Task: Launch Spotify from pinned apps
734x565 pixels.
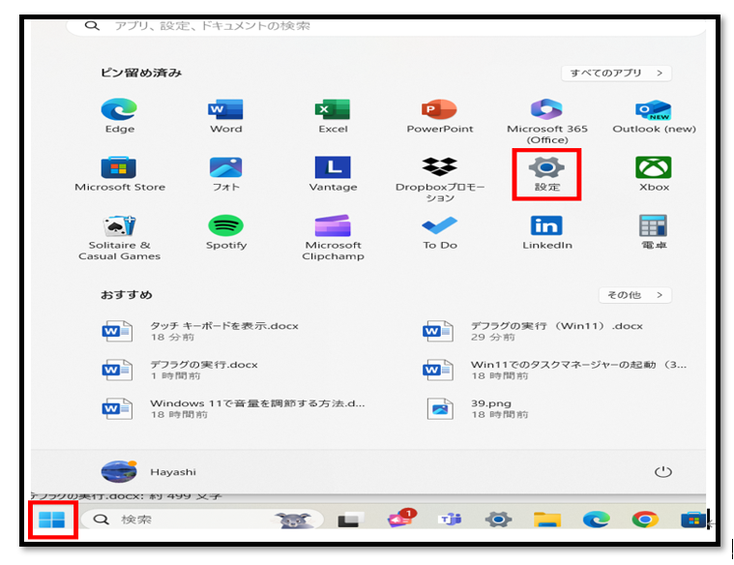Action: [226, 232]
